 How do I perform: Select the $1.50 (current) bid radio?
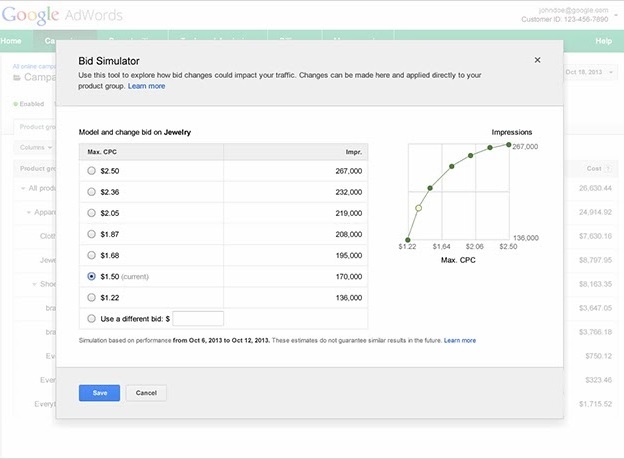tap(92, 276)
